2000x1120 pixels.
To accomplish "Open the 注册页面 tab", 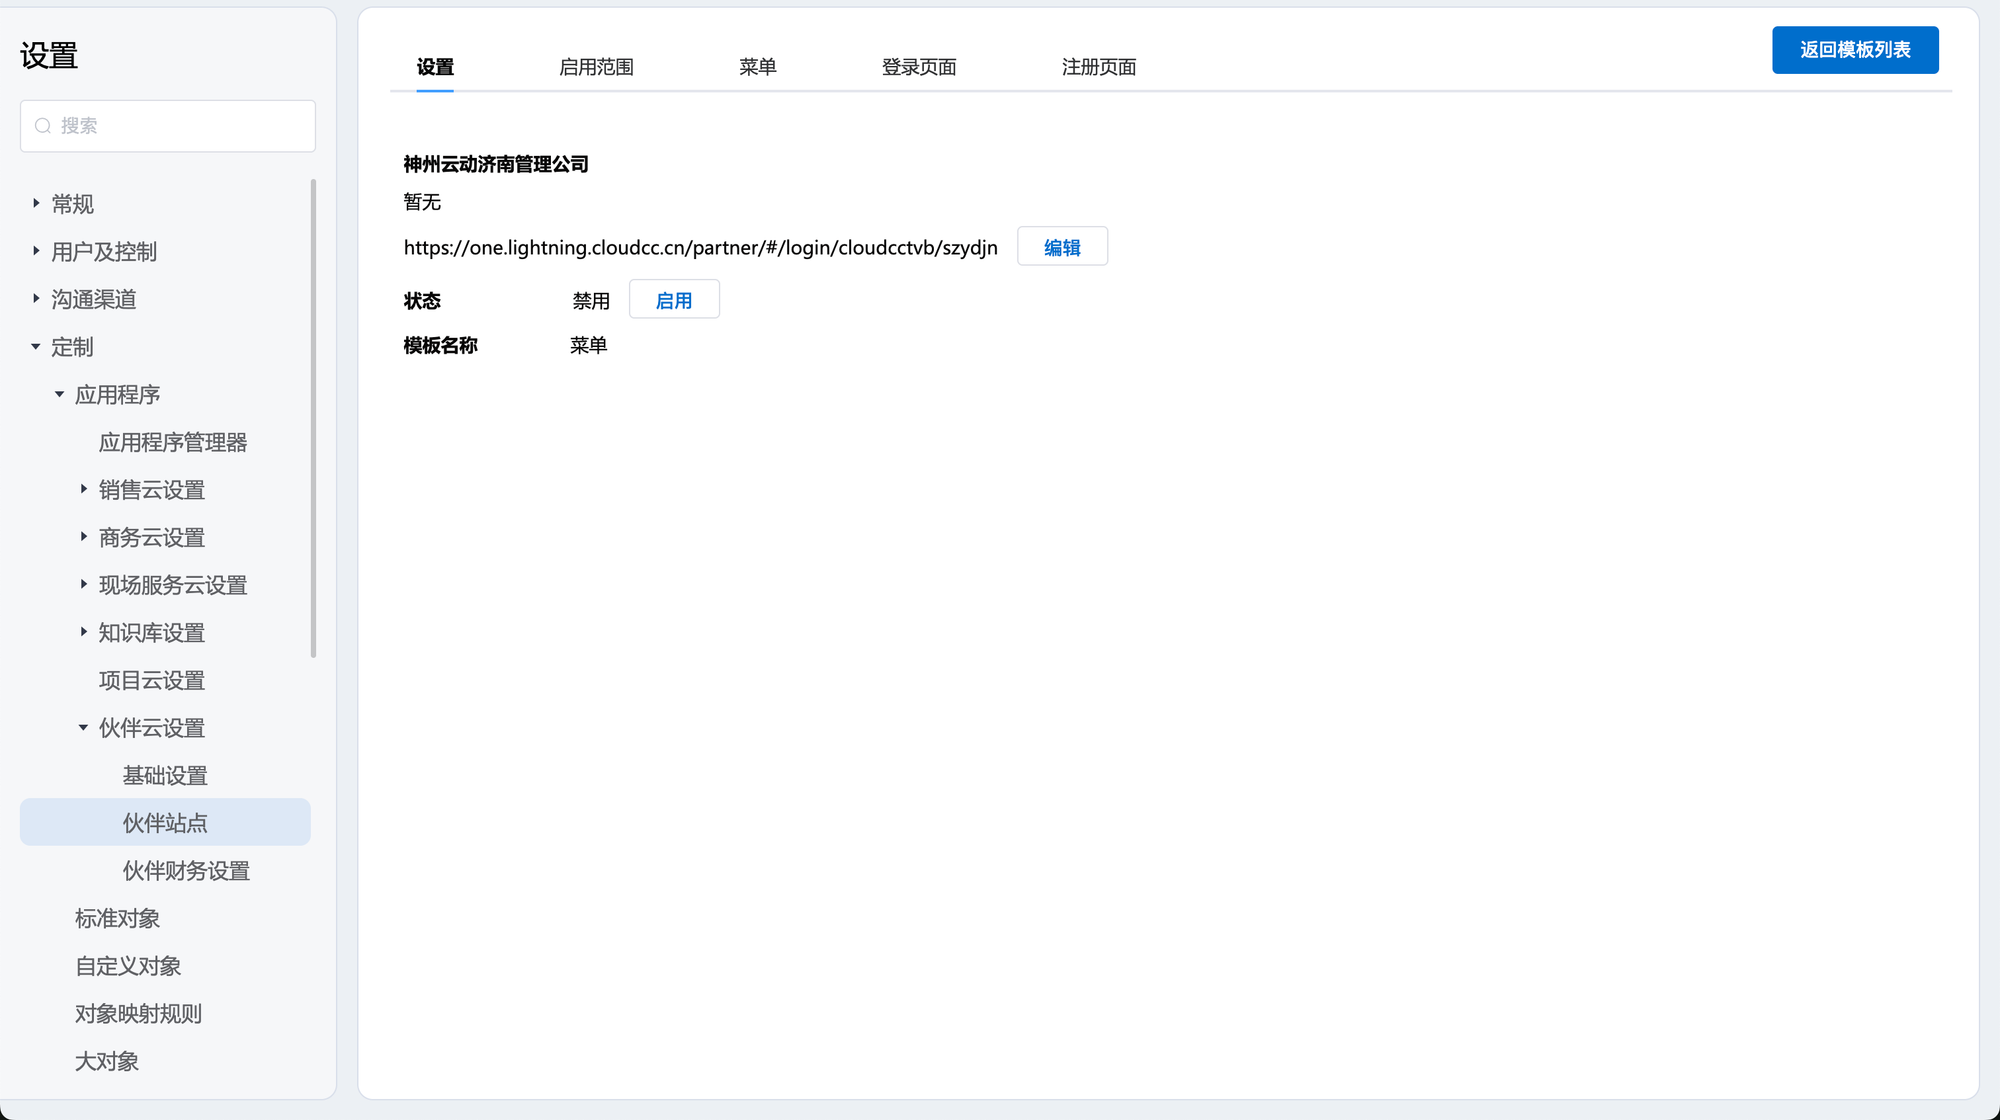I will point(1098,67).
